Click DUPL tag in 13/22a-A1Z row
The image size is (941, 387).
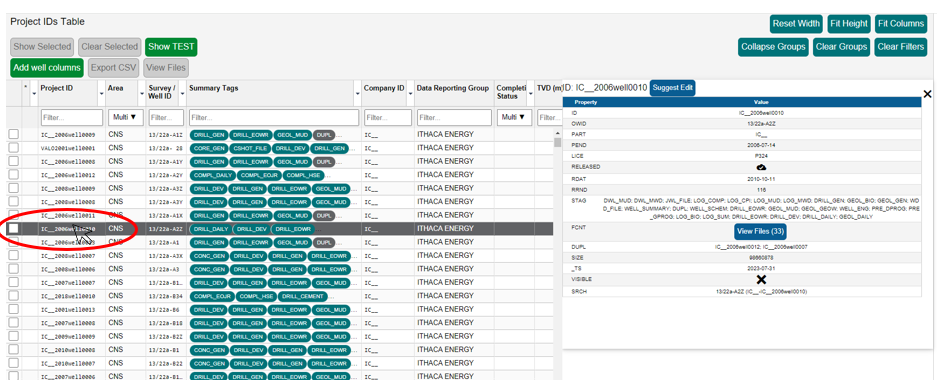click(323, 135)
